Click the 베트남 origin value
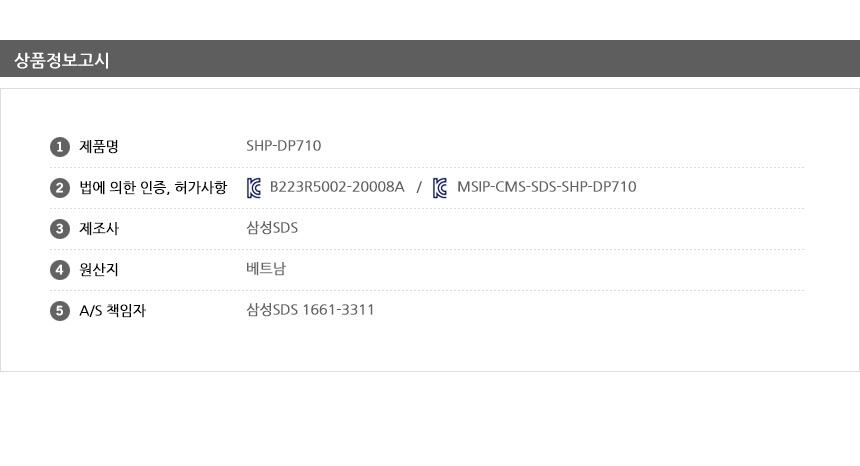860x466 pixels. [266, 270]
